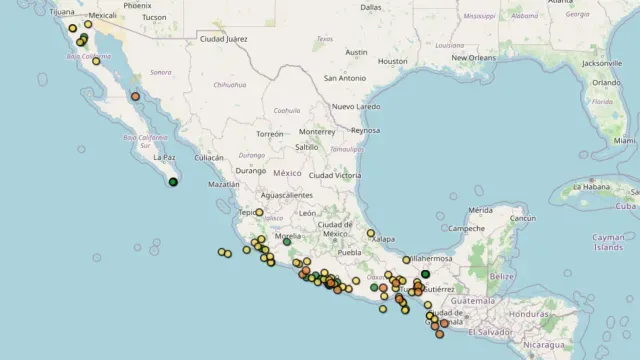
Task: Select the León label
Action: (x=307, y=213)
